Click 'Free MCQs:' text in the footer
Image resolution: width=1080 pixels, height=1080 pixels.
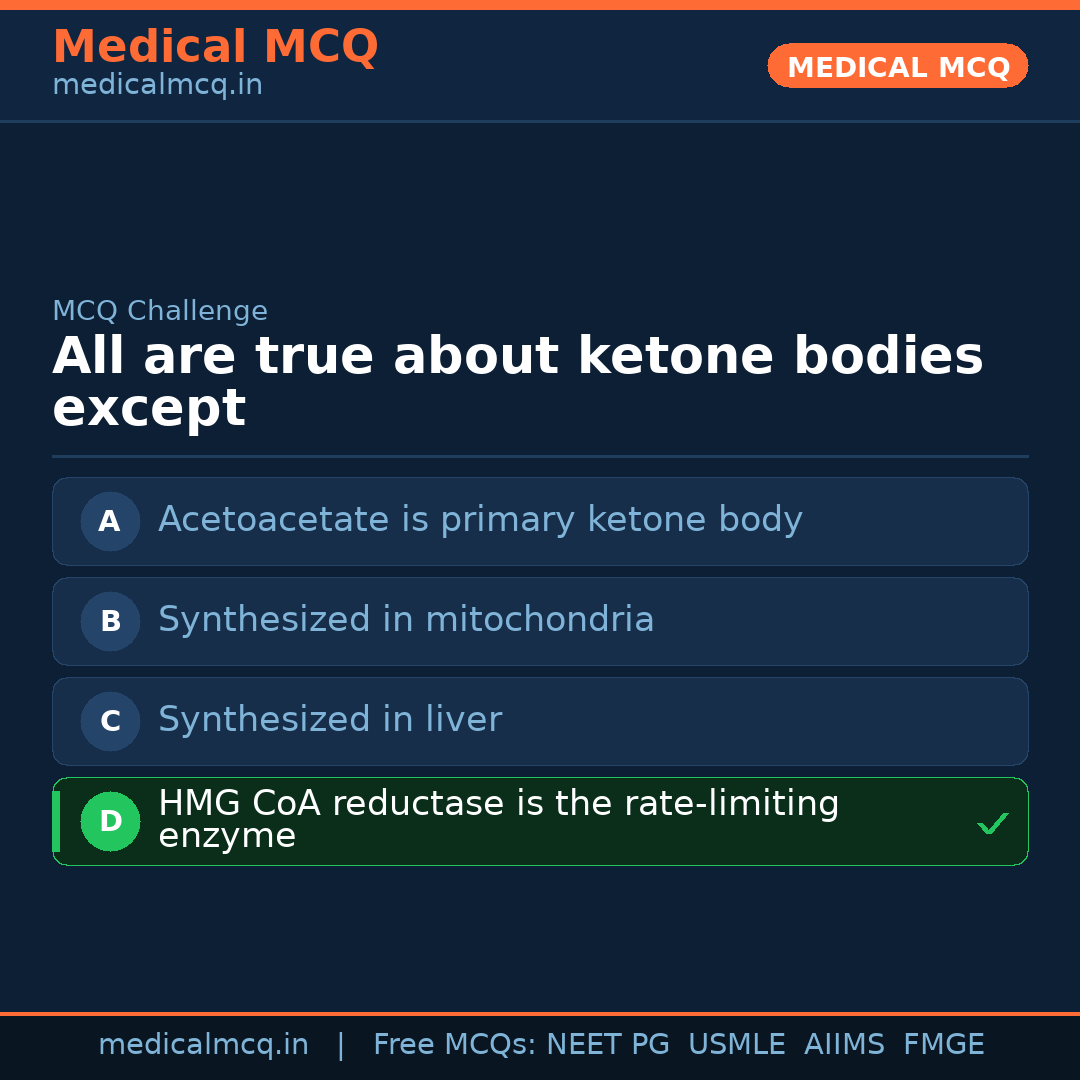[455, 1045]
